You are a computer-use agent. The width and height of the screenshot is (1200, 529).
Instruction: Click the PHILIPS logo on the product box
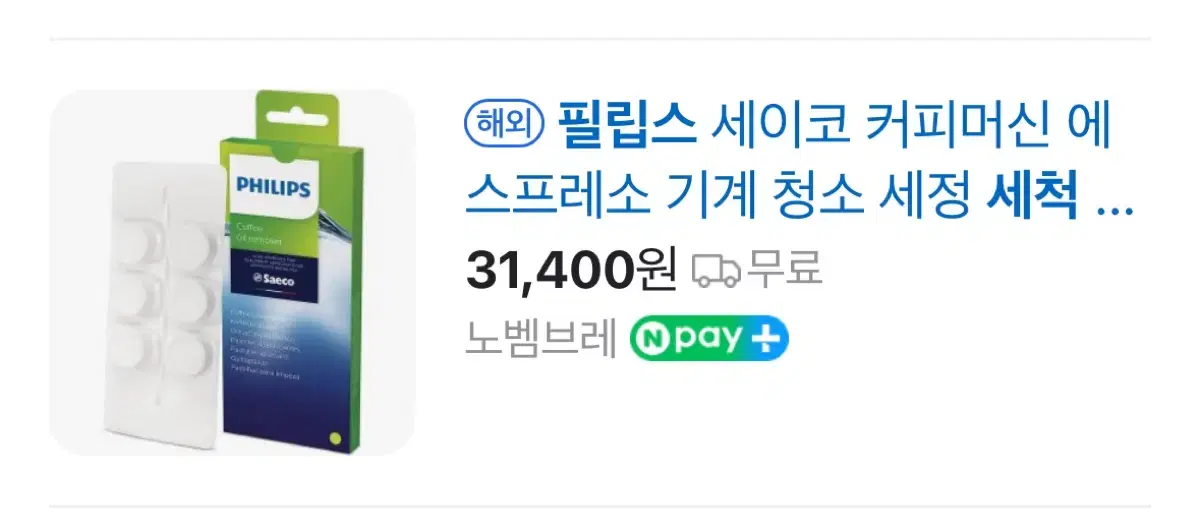pos(274,187)
